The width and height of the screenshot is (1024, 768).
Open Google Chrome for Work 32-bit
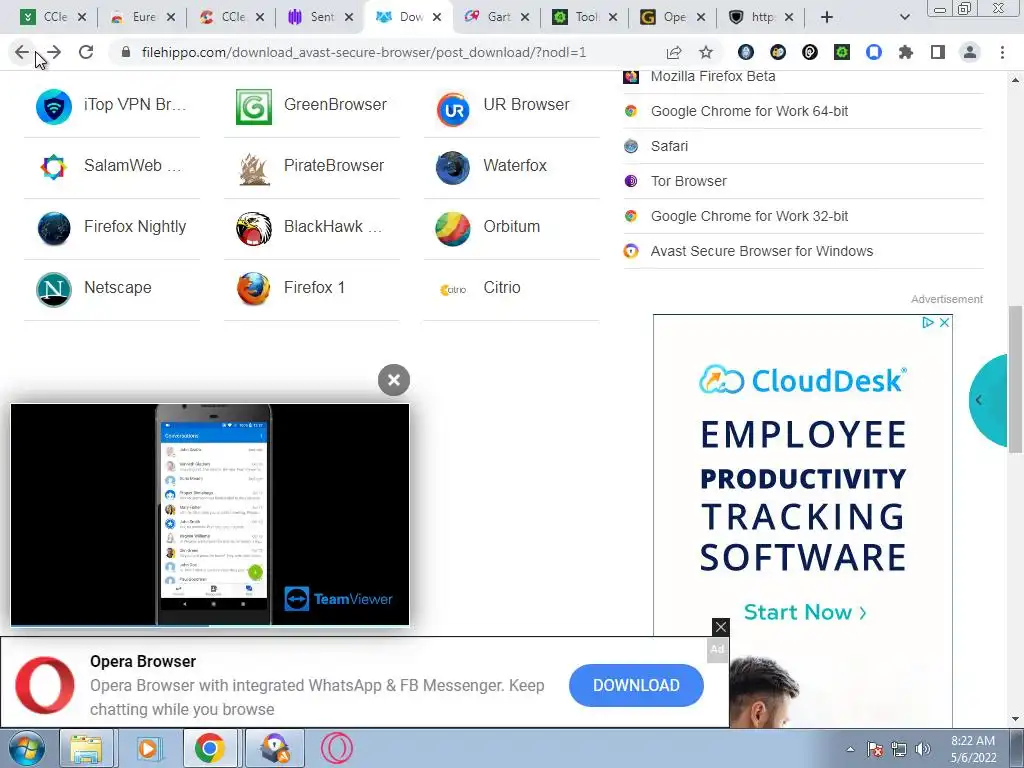(x=749, y=216)
